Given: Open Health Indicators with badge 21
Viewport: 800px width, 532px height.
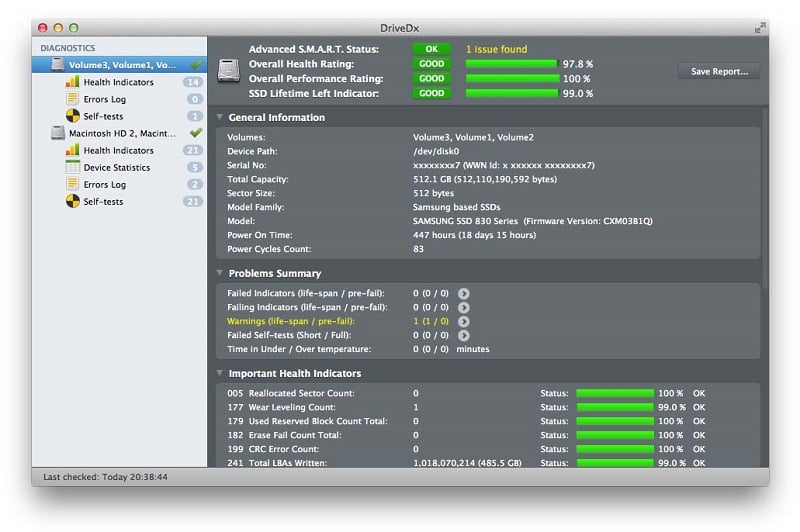Looking at the screenshot, I should click(x=119, y=150).
